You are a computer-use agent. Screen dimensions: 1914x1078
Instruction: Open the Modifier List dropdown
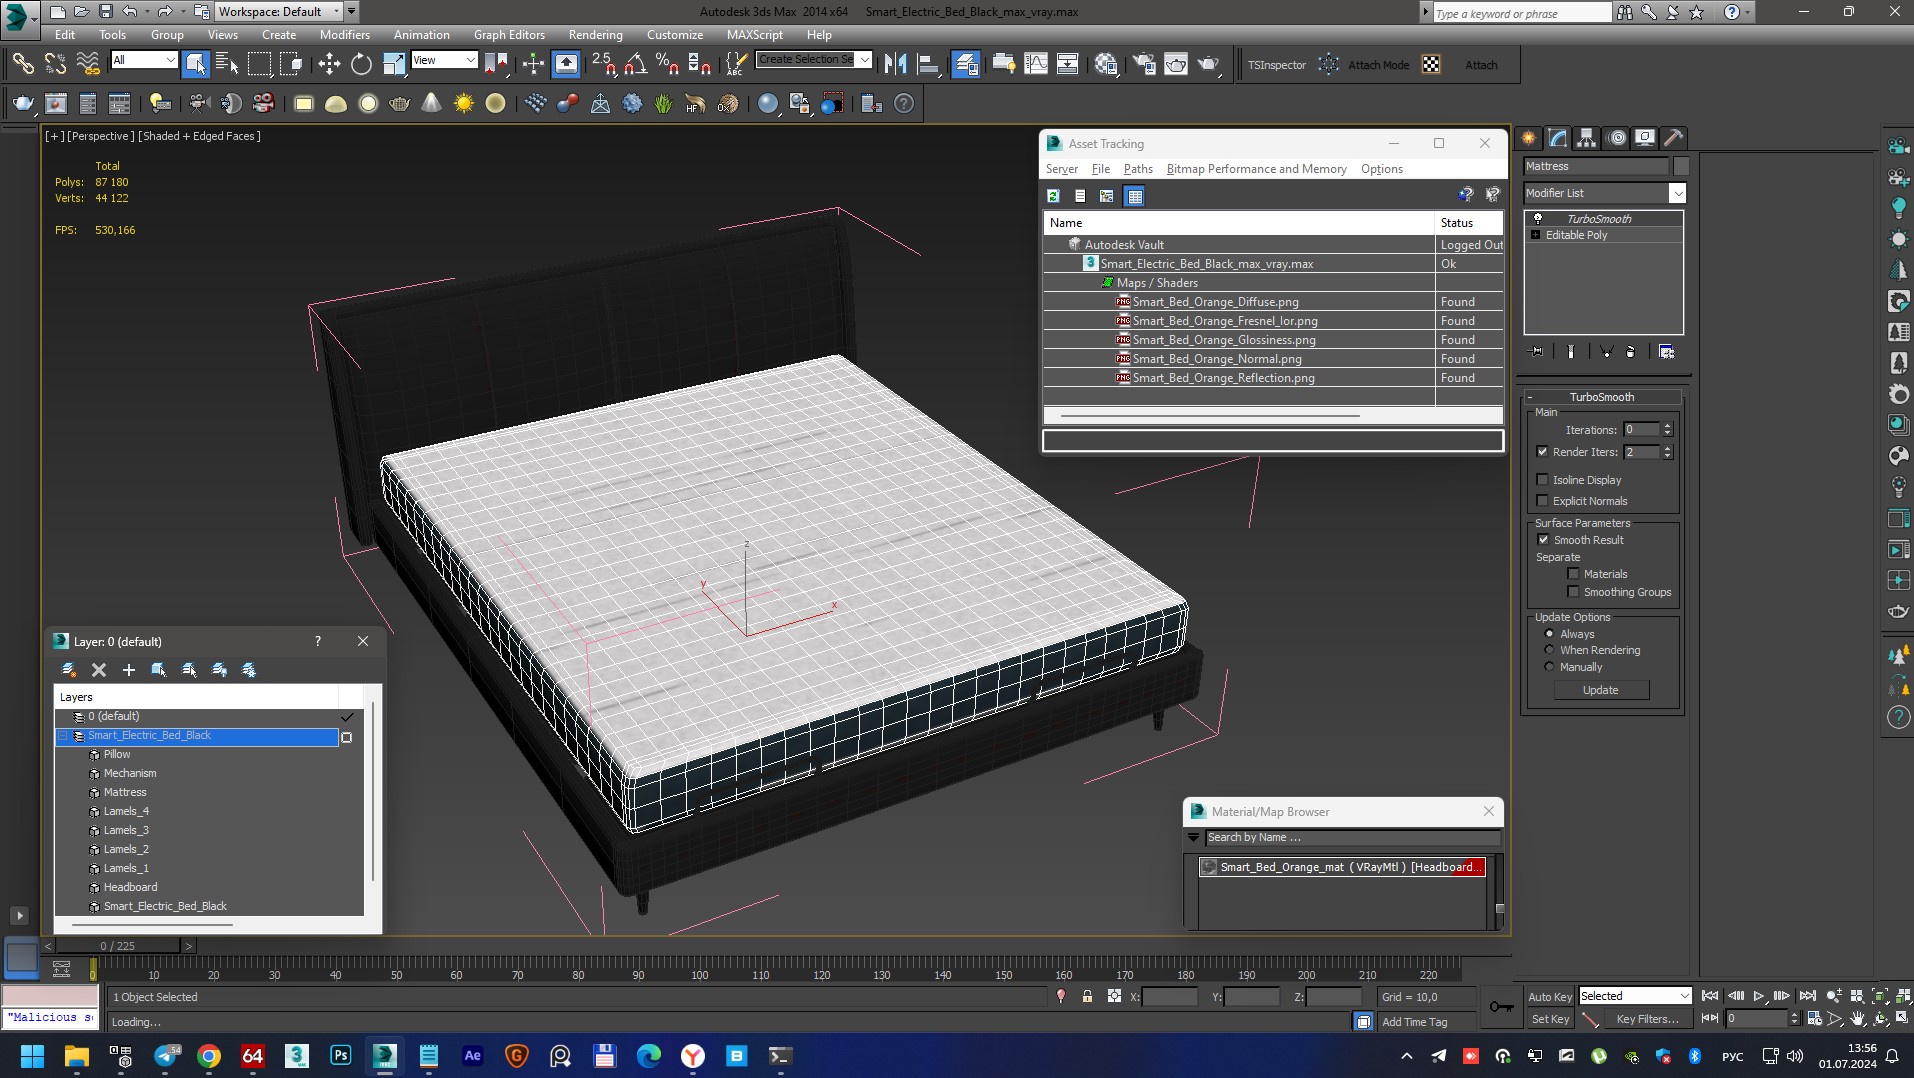tap(1677, 193)
